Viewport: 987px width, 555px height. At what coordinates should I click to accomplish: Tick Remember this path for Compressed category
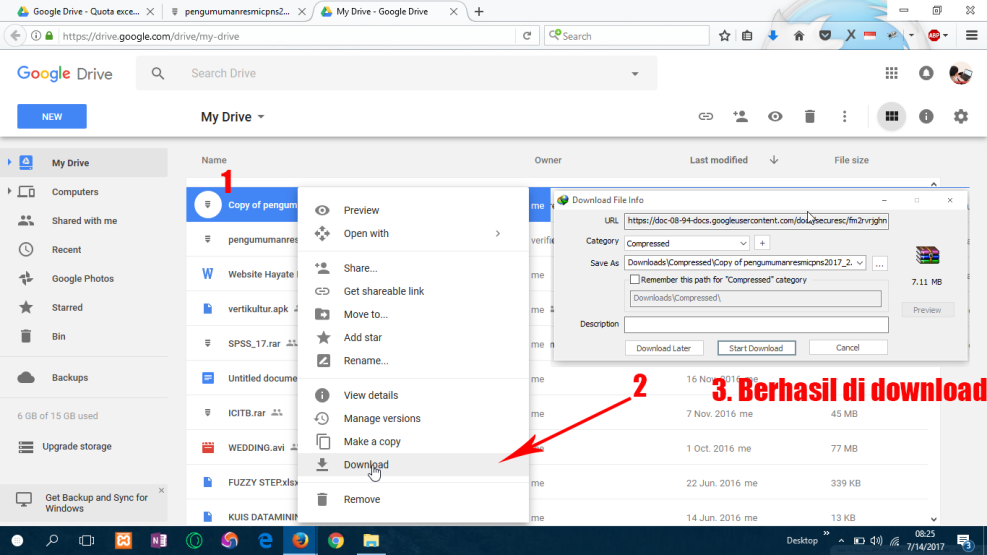634,279
